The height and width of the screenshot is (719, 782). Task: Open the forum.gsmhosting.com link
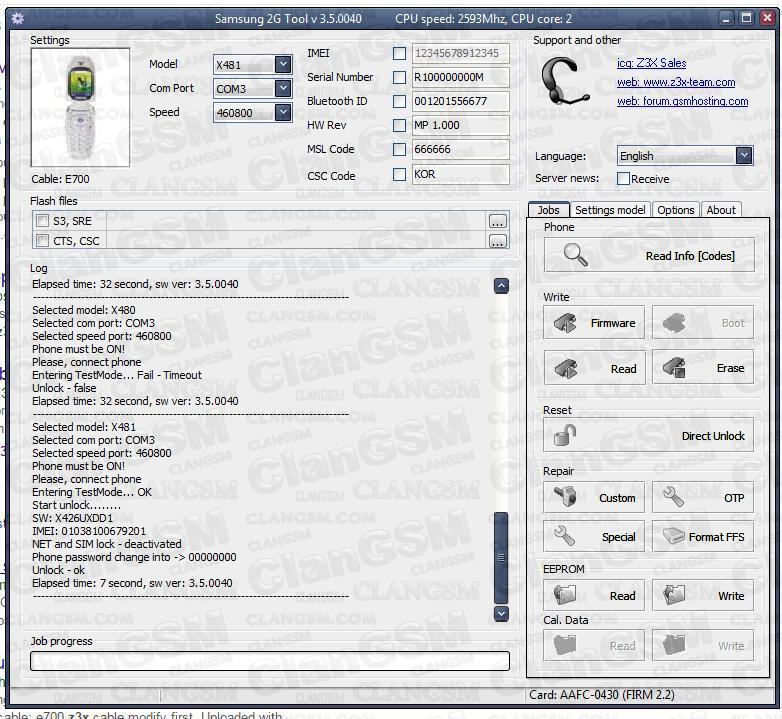pyautogui.click(x=682, y=101)
